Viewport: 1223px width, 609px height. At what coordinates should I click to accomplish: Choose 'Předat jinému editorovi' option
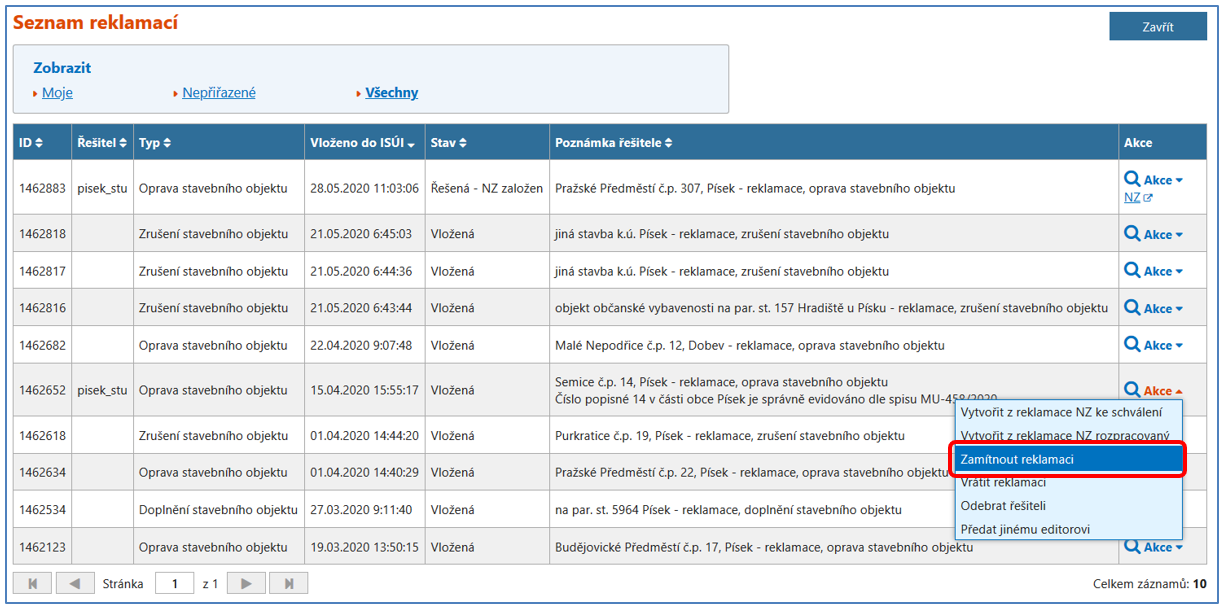[x=1025, y=529]
